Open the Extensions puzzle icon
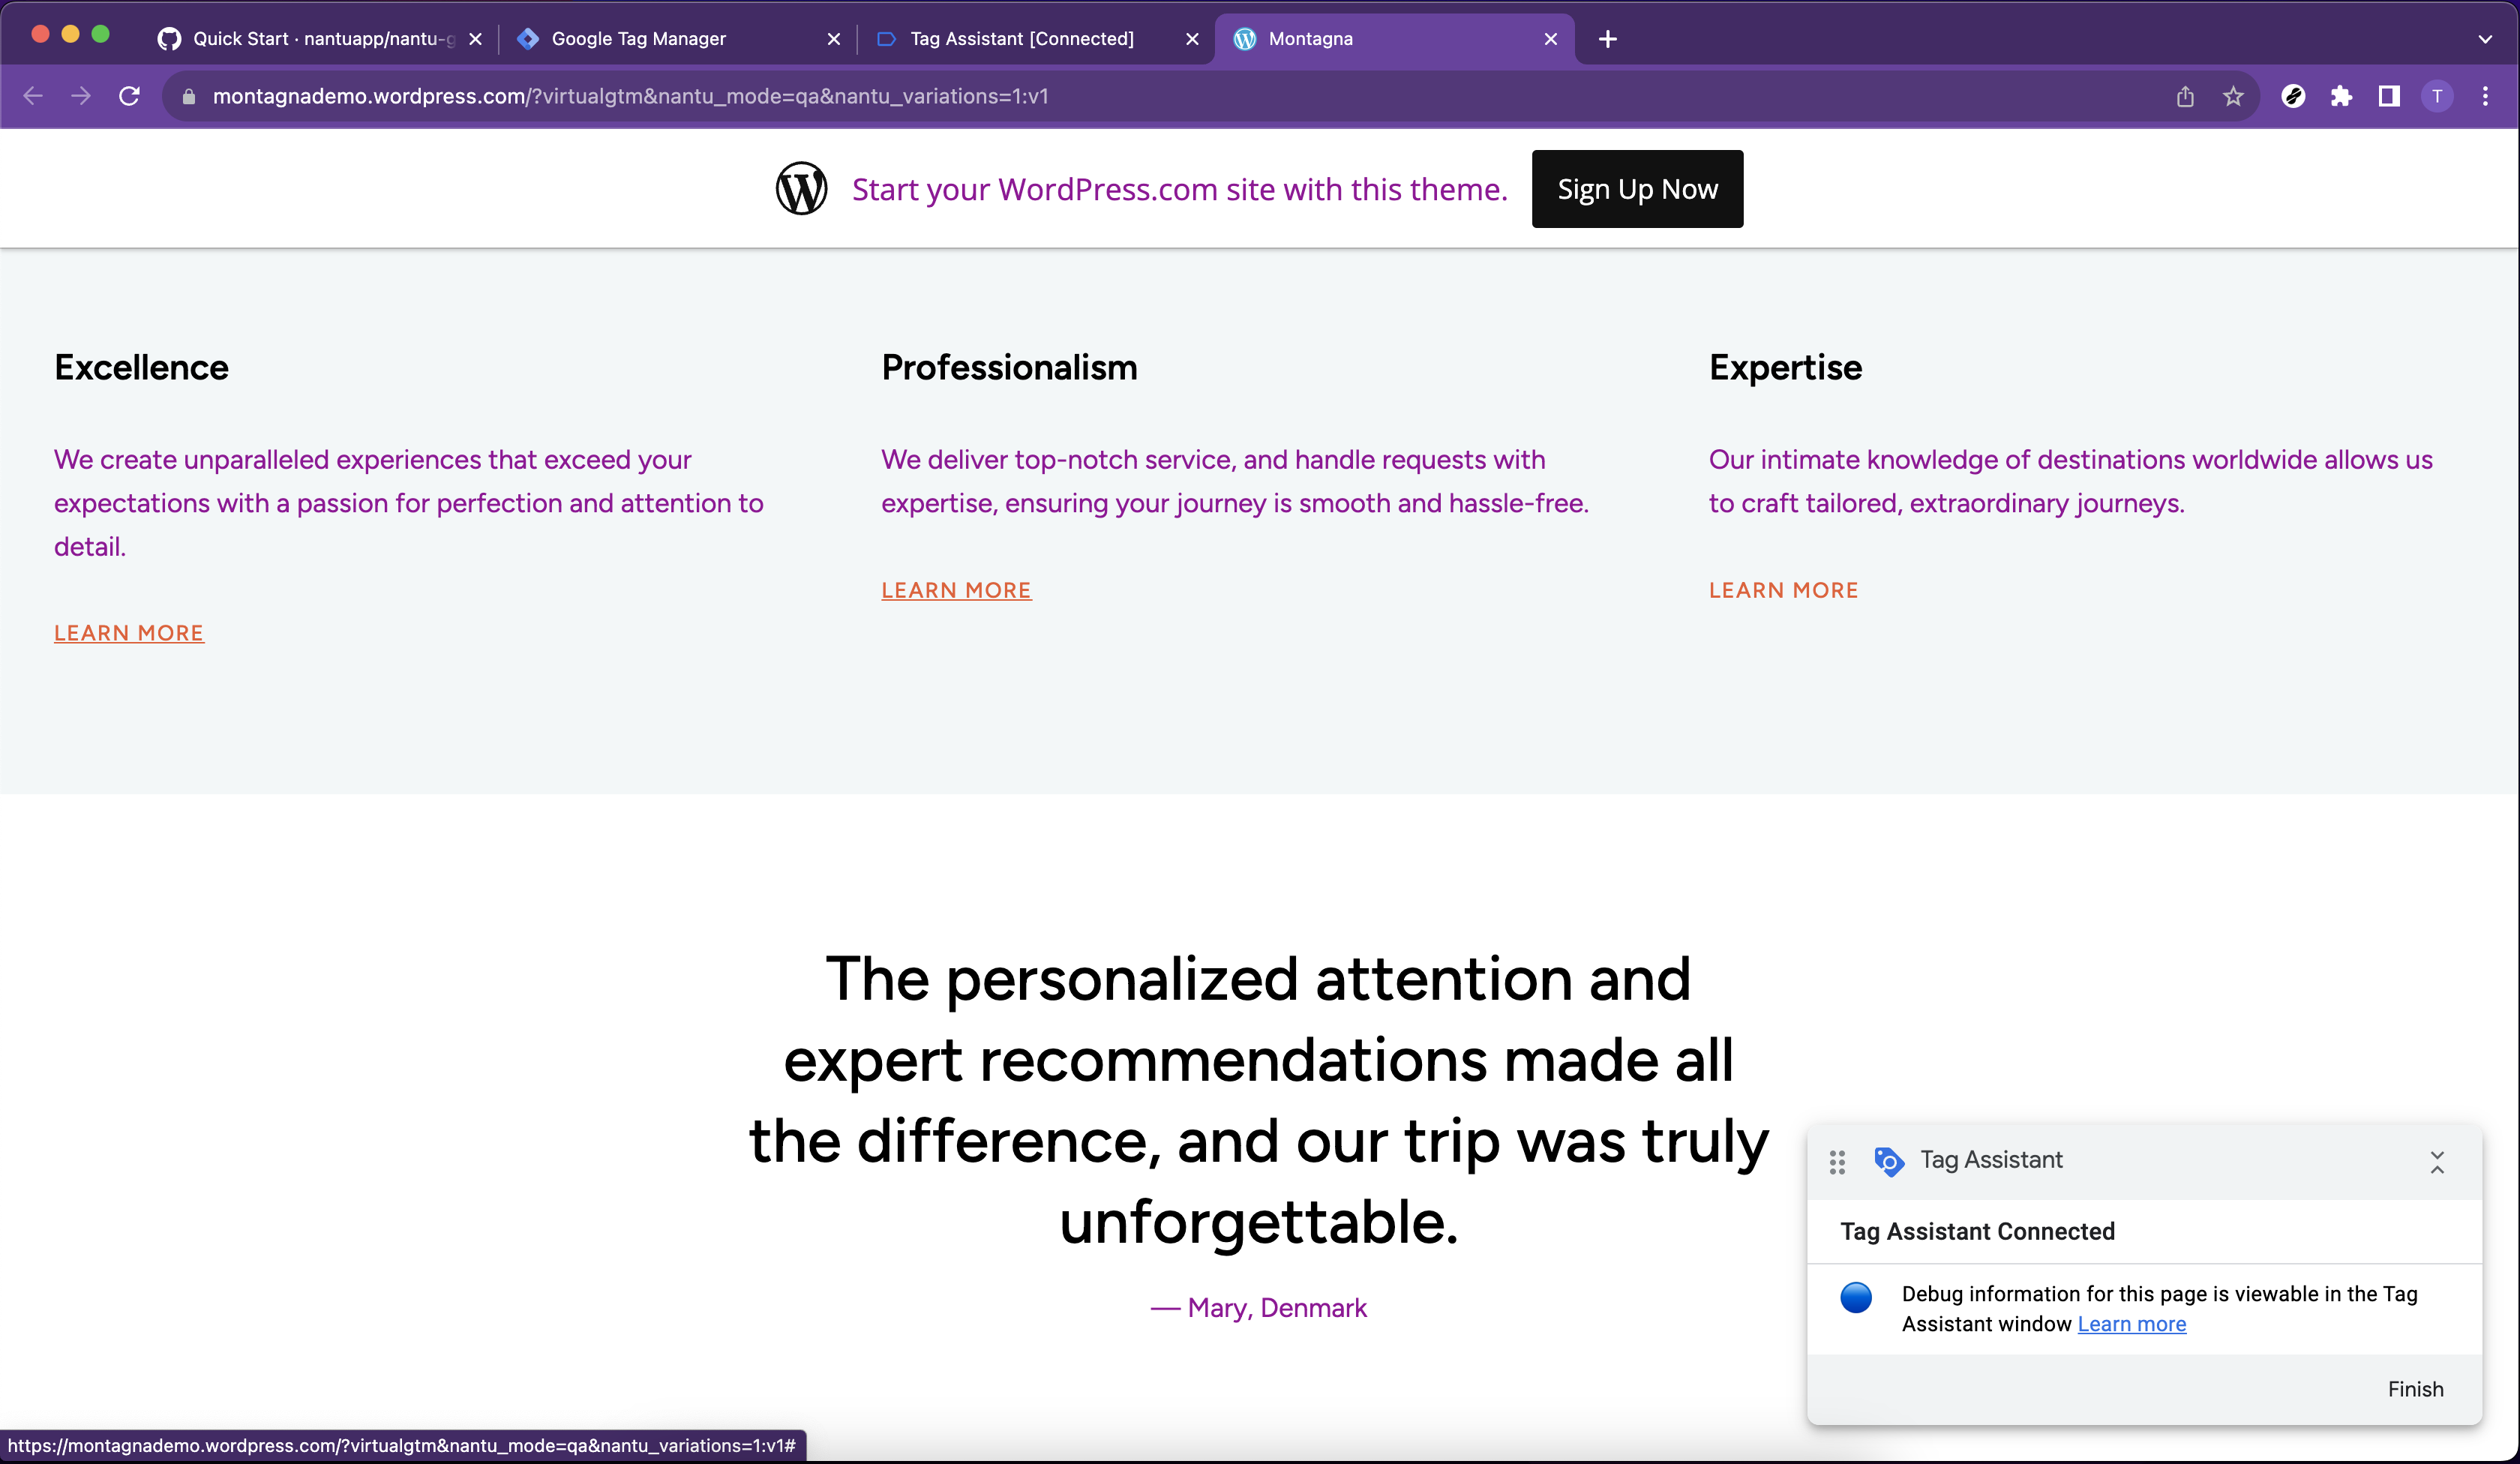Viewport: 2520px width, 1464px height. pyautogui.click(x=2341, y=96)
